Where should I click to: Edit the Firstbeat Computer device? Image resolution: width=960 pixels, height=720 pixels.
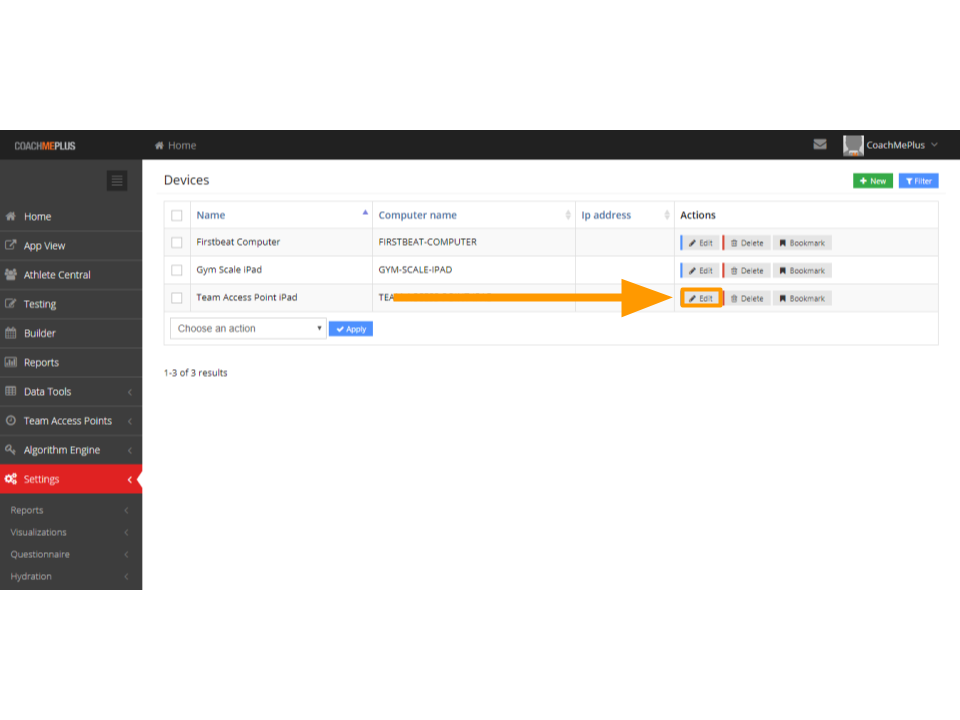point(700,243)
